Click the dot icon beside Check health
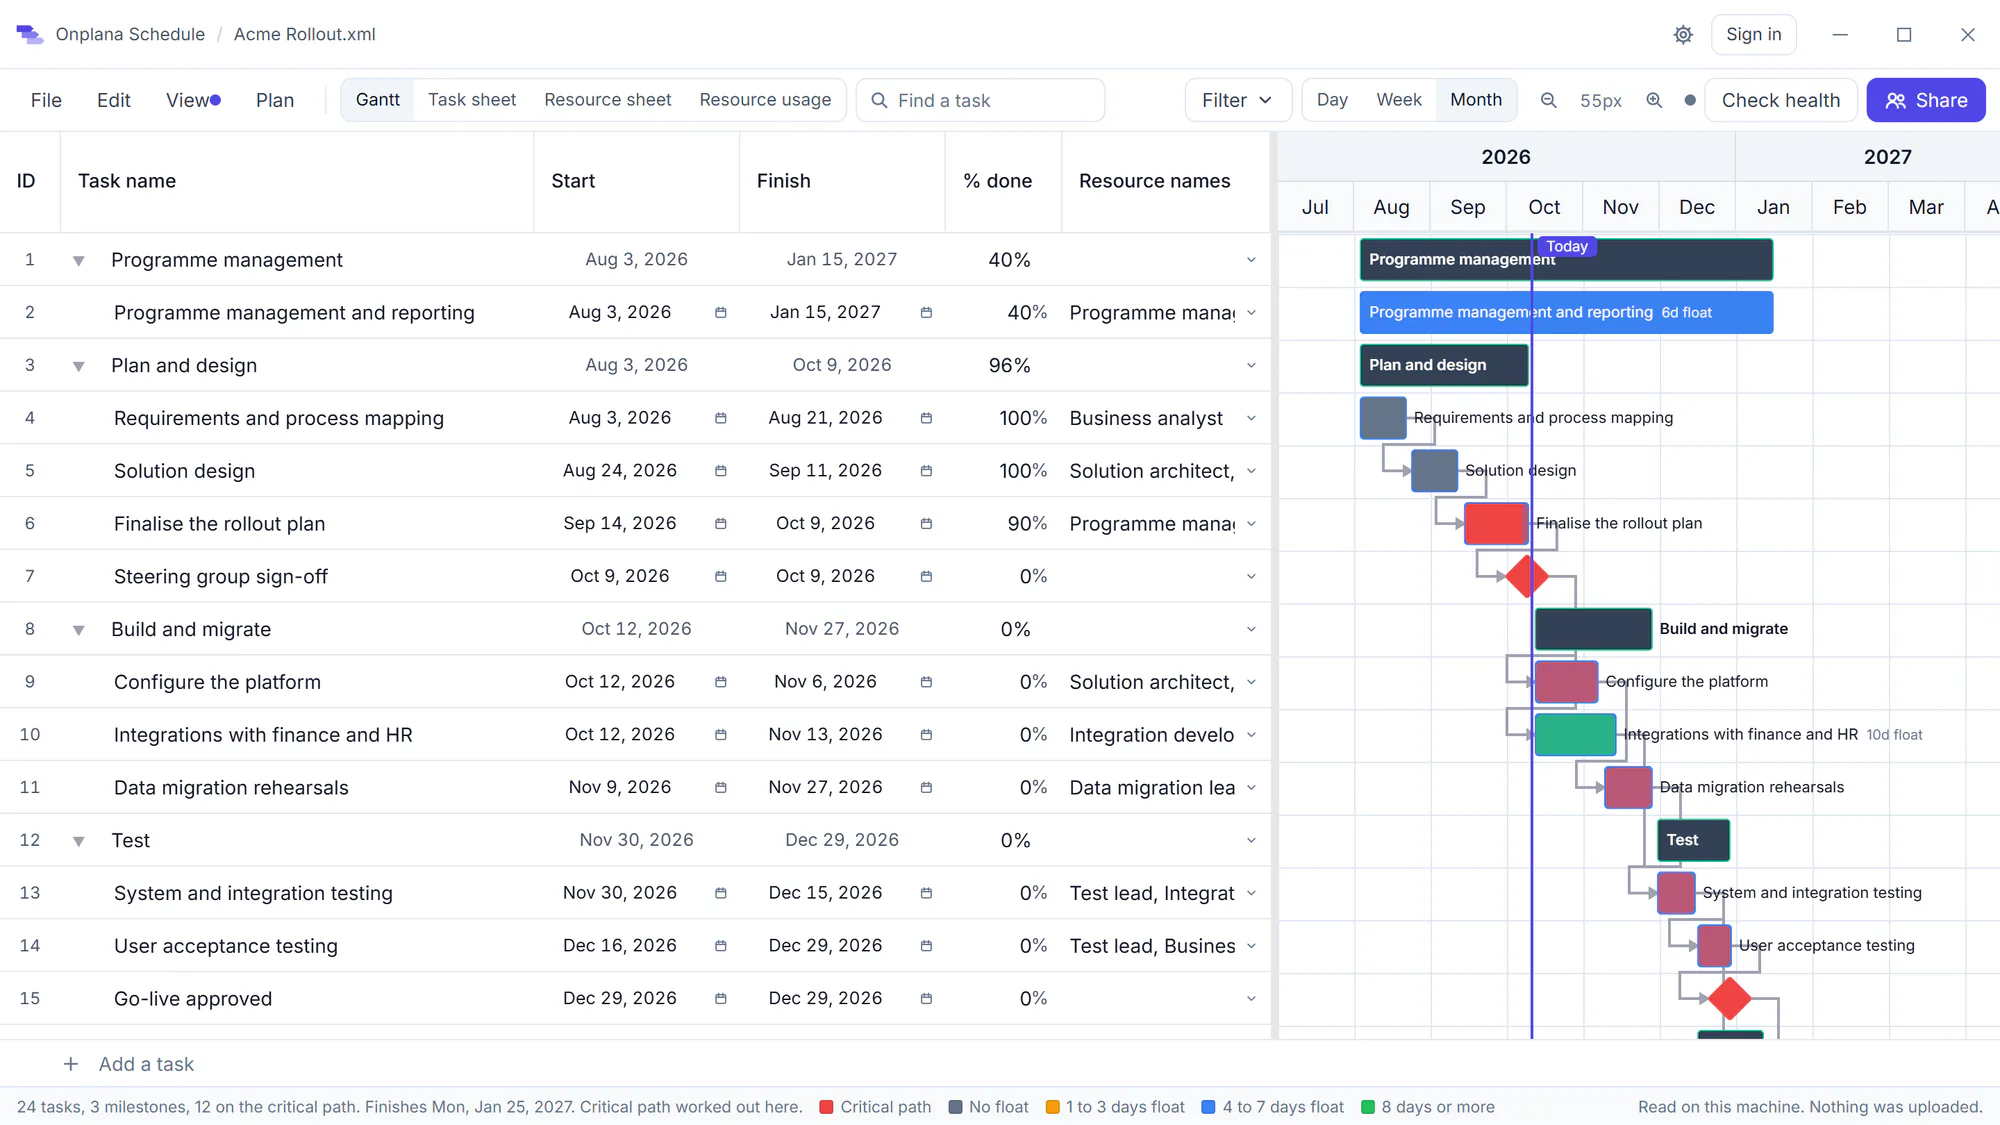The image size is (2000, 1125). 1690,100
